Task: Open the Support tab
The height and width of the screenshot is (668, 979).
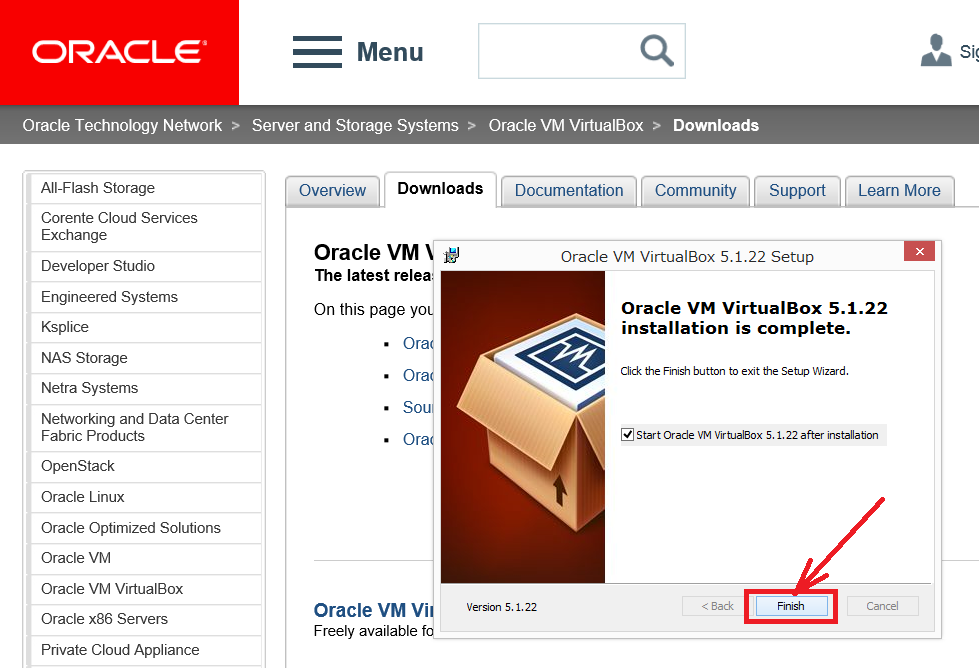Action: [x=797, y=190]
